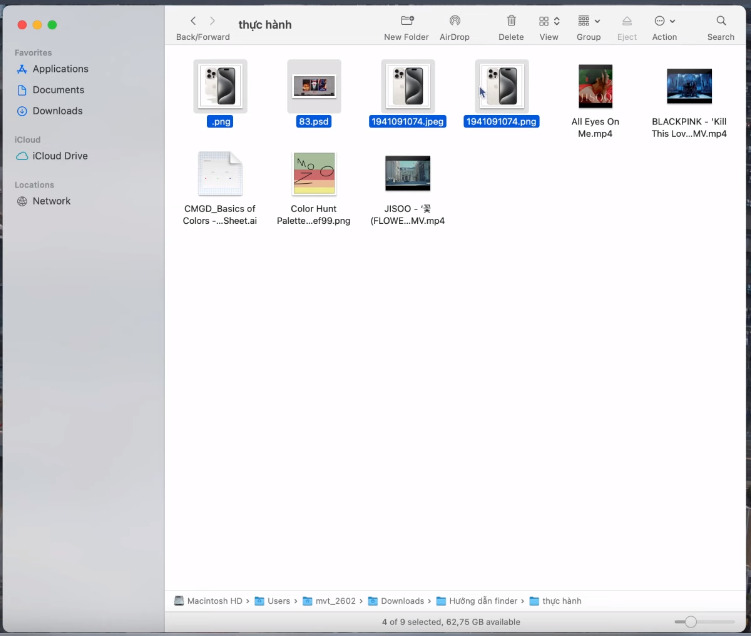Select Network in the sidebar
Image resolution: width=751 pixels, height=636 pixels.
[51, 201]
